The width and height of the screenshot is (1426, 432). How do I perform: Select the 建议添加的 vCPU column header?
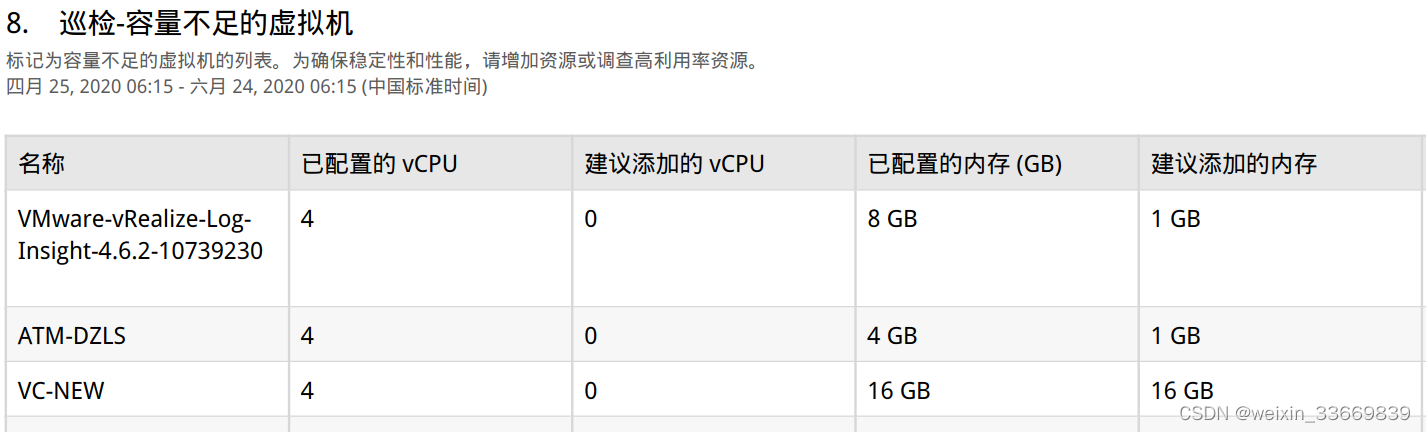coord(674,164)
